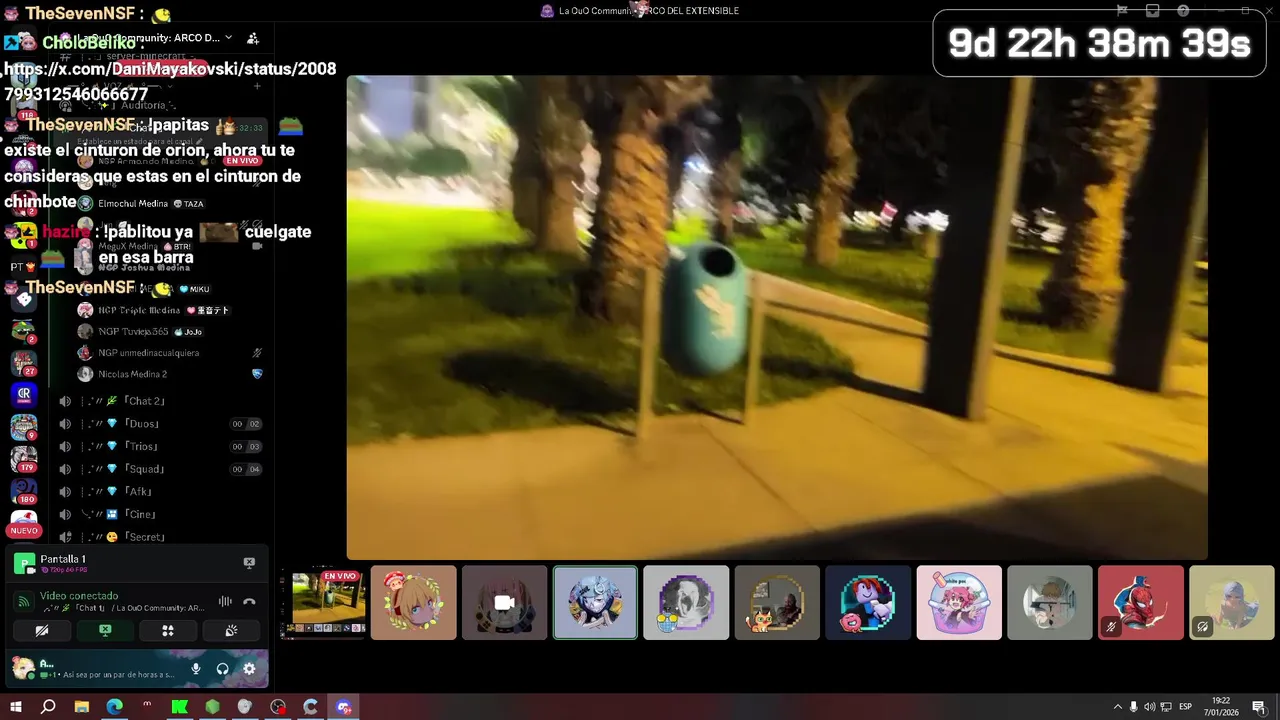Screen dimensions: 1280x720
Task: Open user settings gear
Action: coord(249,669)
